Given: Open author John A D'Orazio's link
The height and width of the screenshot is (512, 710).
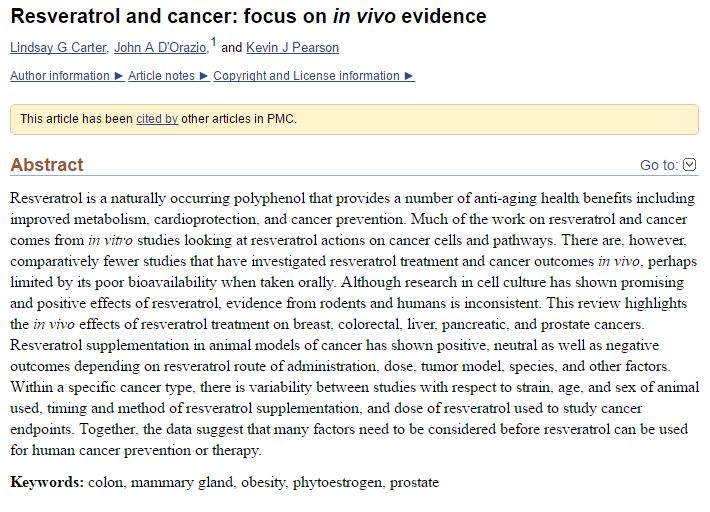Looking at the screenshot, I should tap(160, 48).
